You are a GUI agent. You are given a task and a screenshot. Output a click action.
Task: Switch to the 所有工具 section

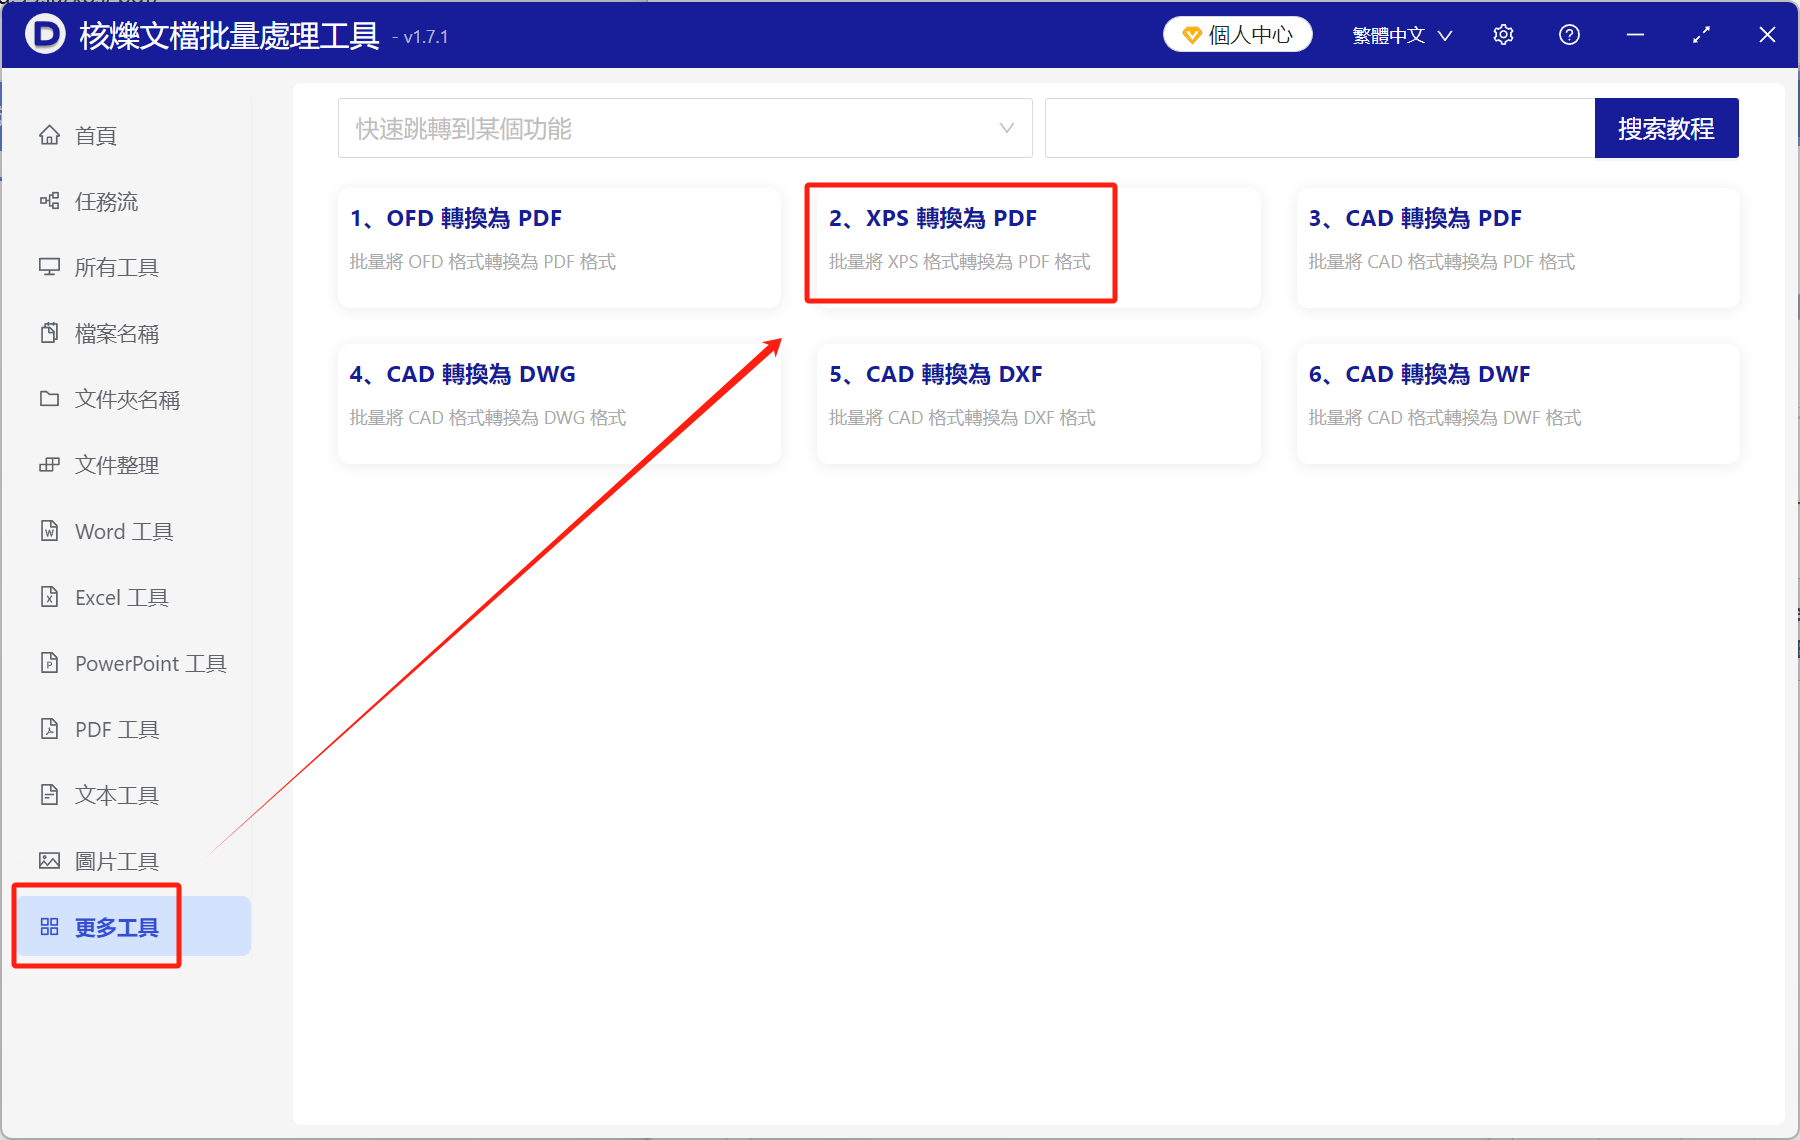[116, 267]
